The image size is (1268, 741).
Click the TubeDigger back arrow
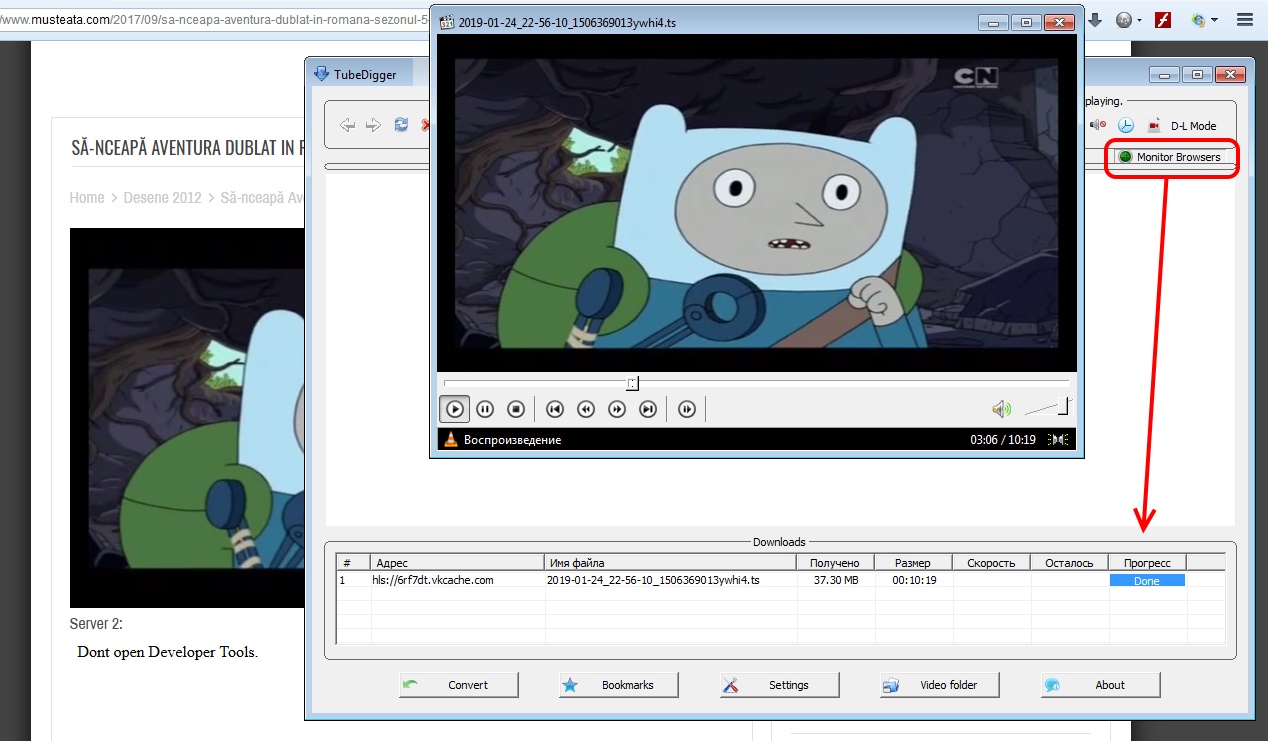coord(347,125)
